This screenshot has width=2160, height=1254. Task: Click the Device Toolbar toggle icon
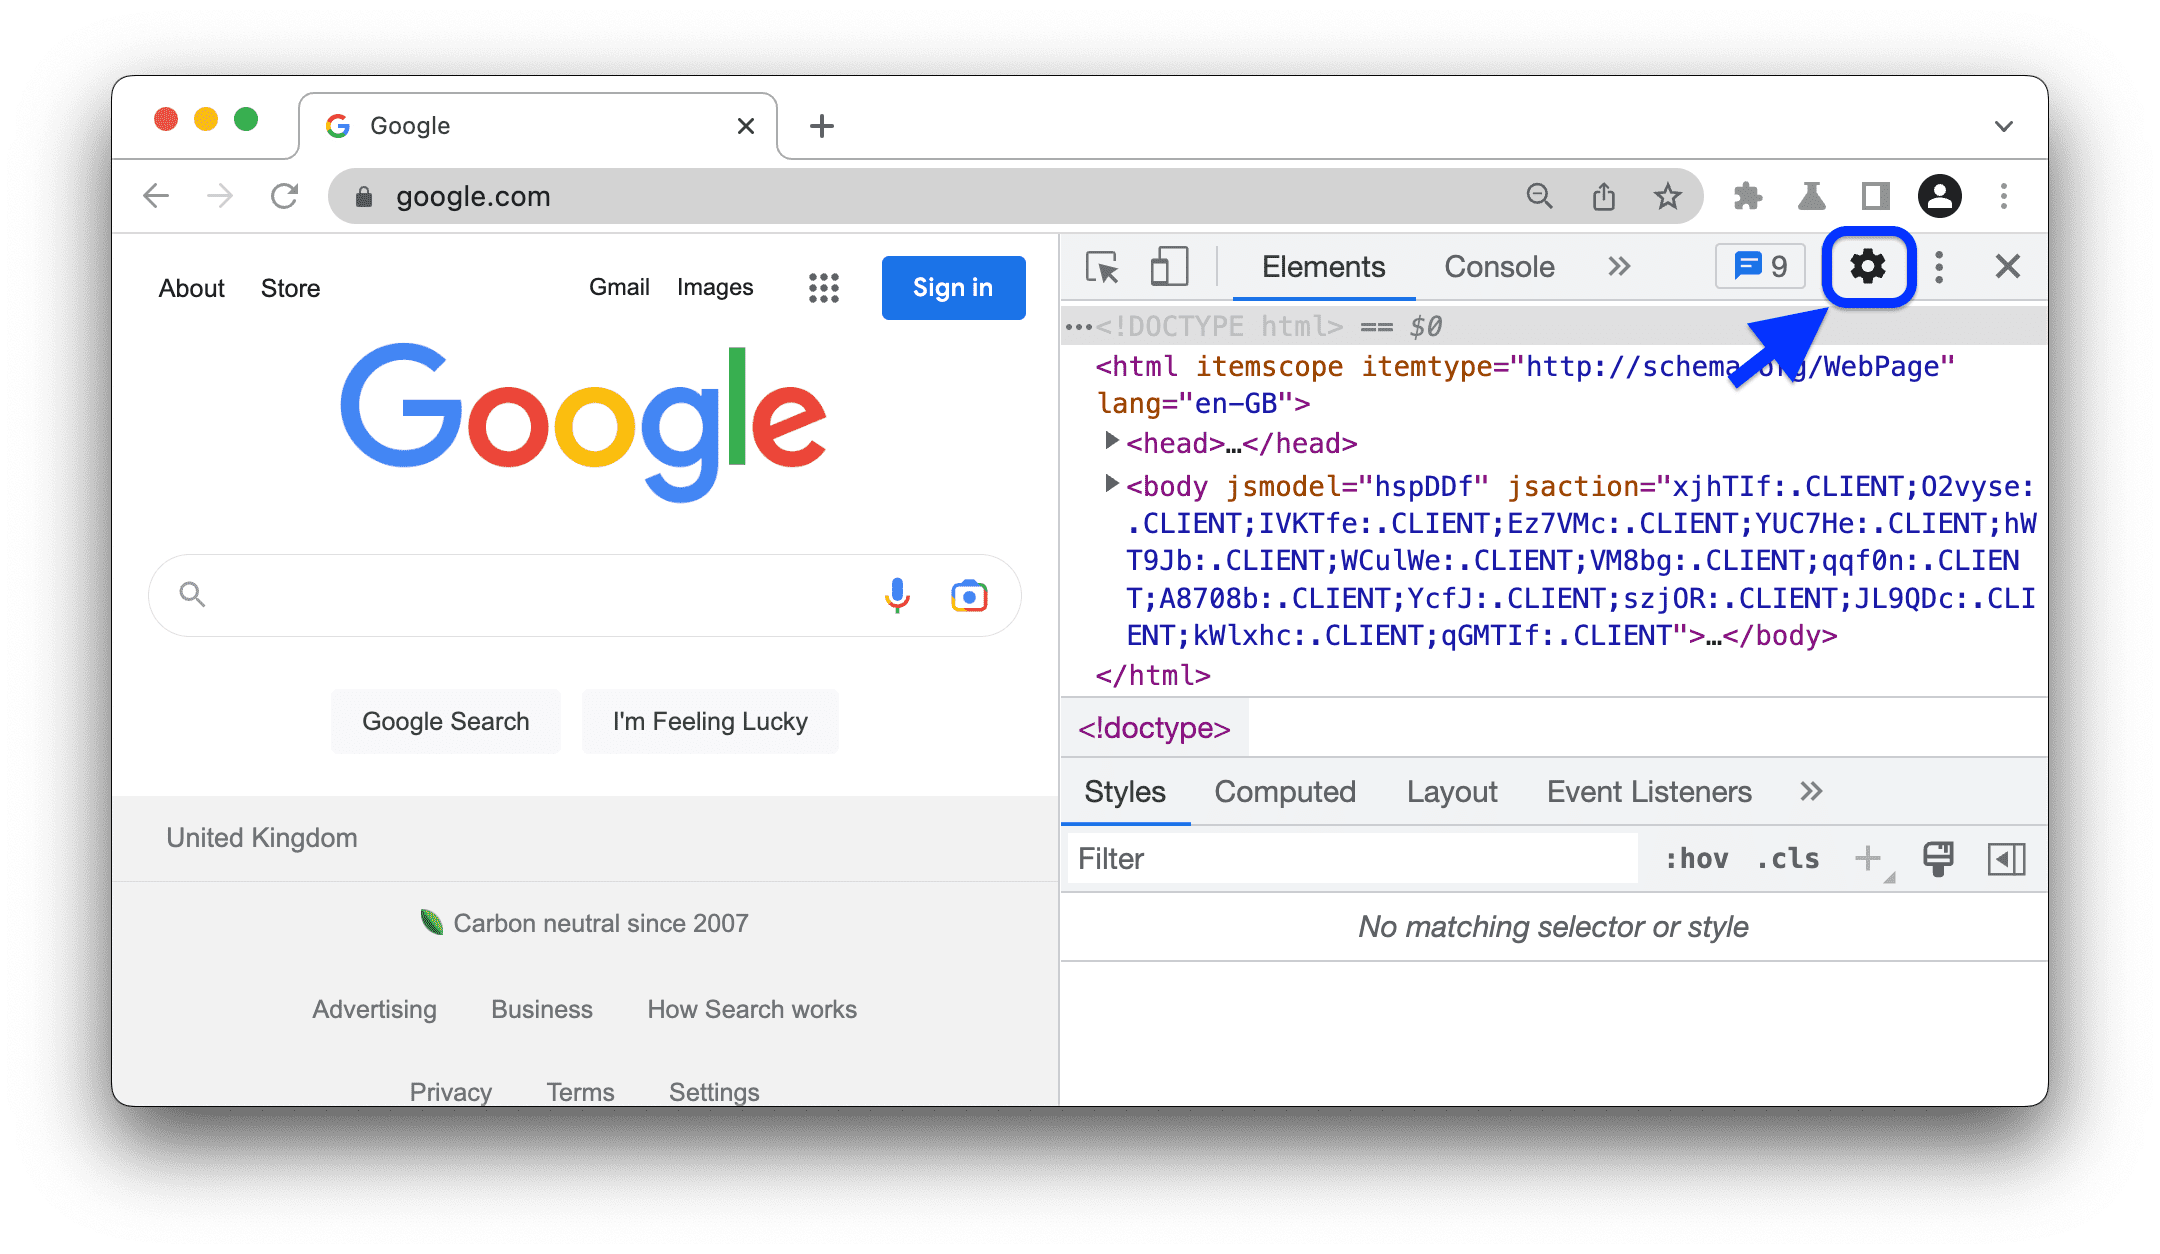[1169, 266]
